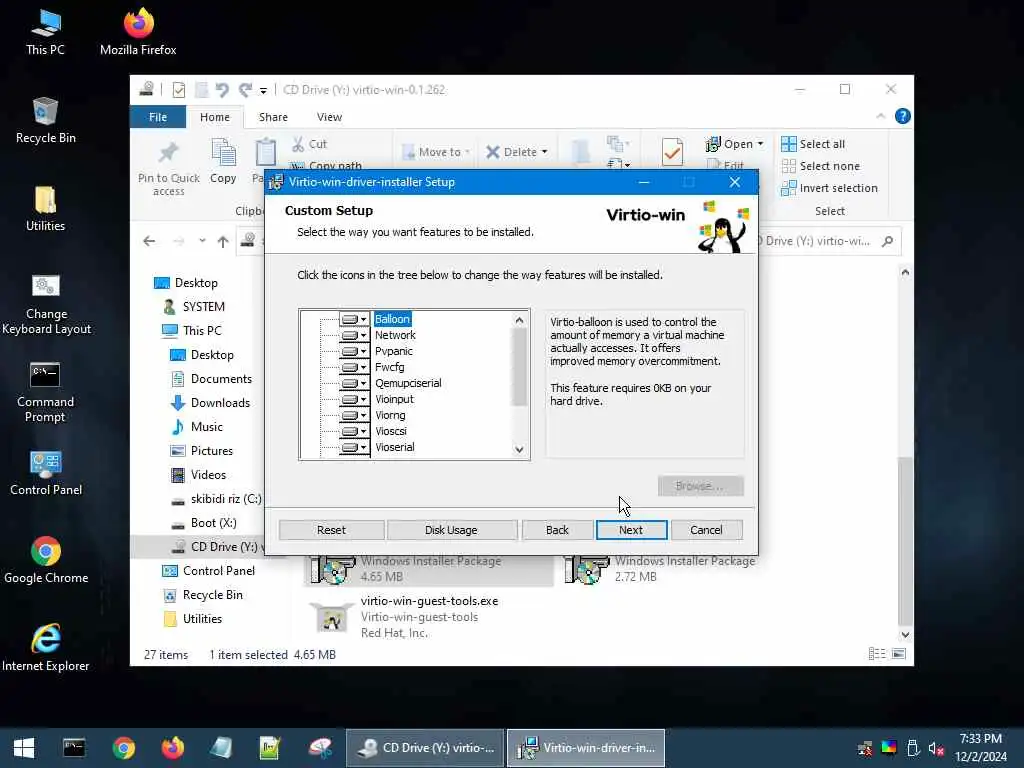
Task: Select the Recycle Bin desktop icon
Action: pyautogui.click(x=46, y=120)
